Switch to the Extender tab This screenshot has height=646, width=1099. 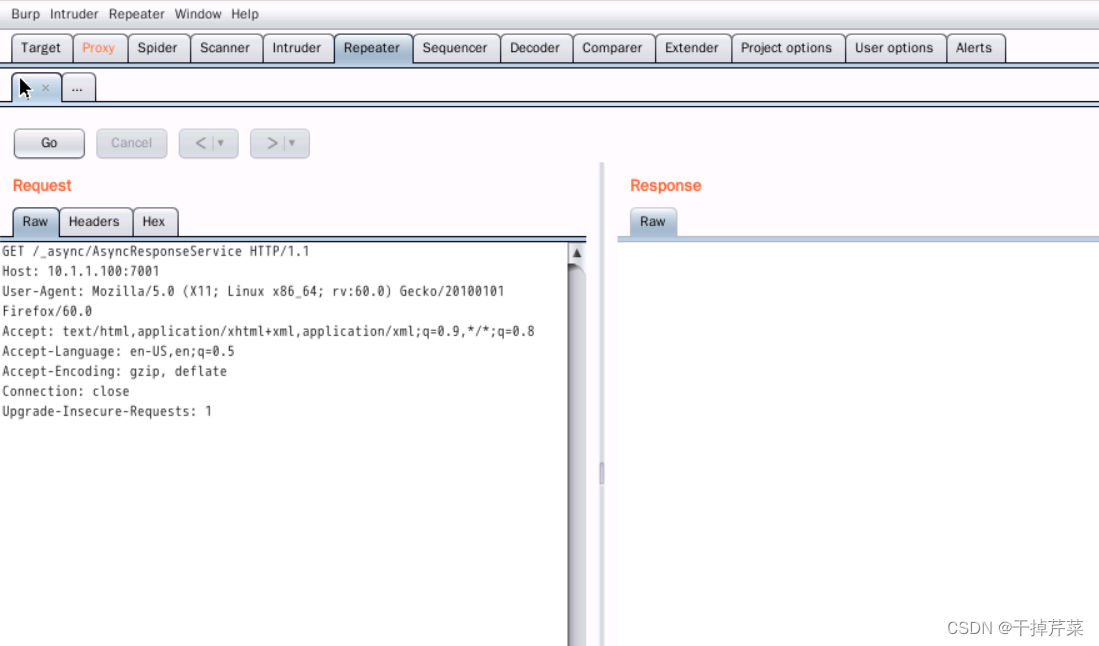click(692, 48)
